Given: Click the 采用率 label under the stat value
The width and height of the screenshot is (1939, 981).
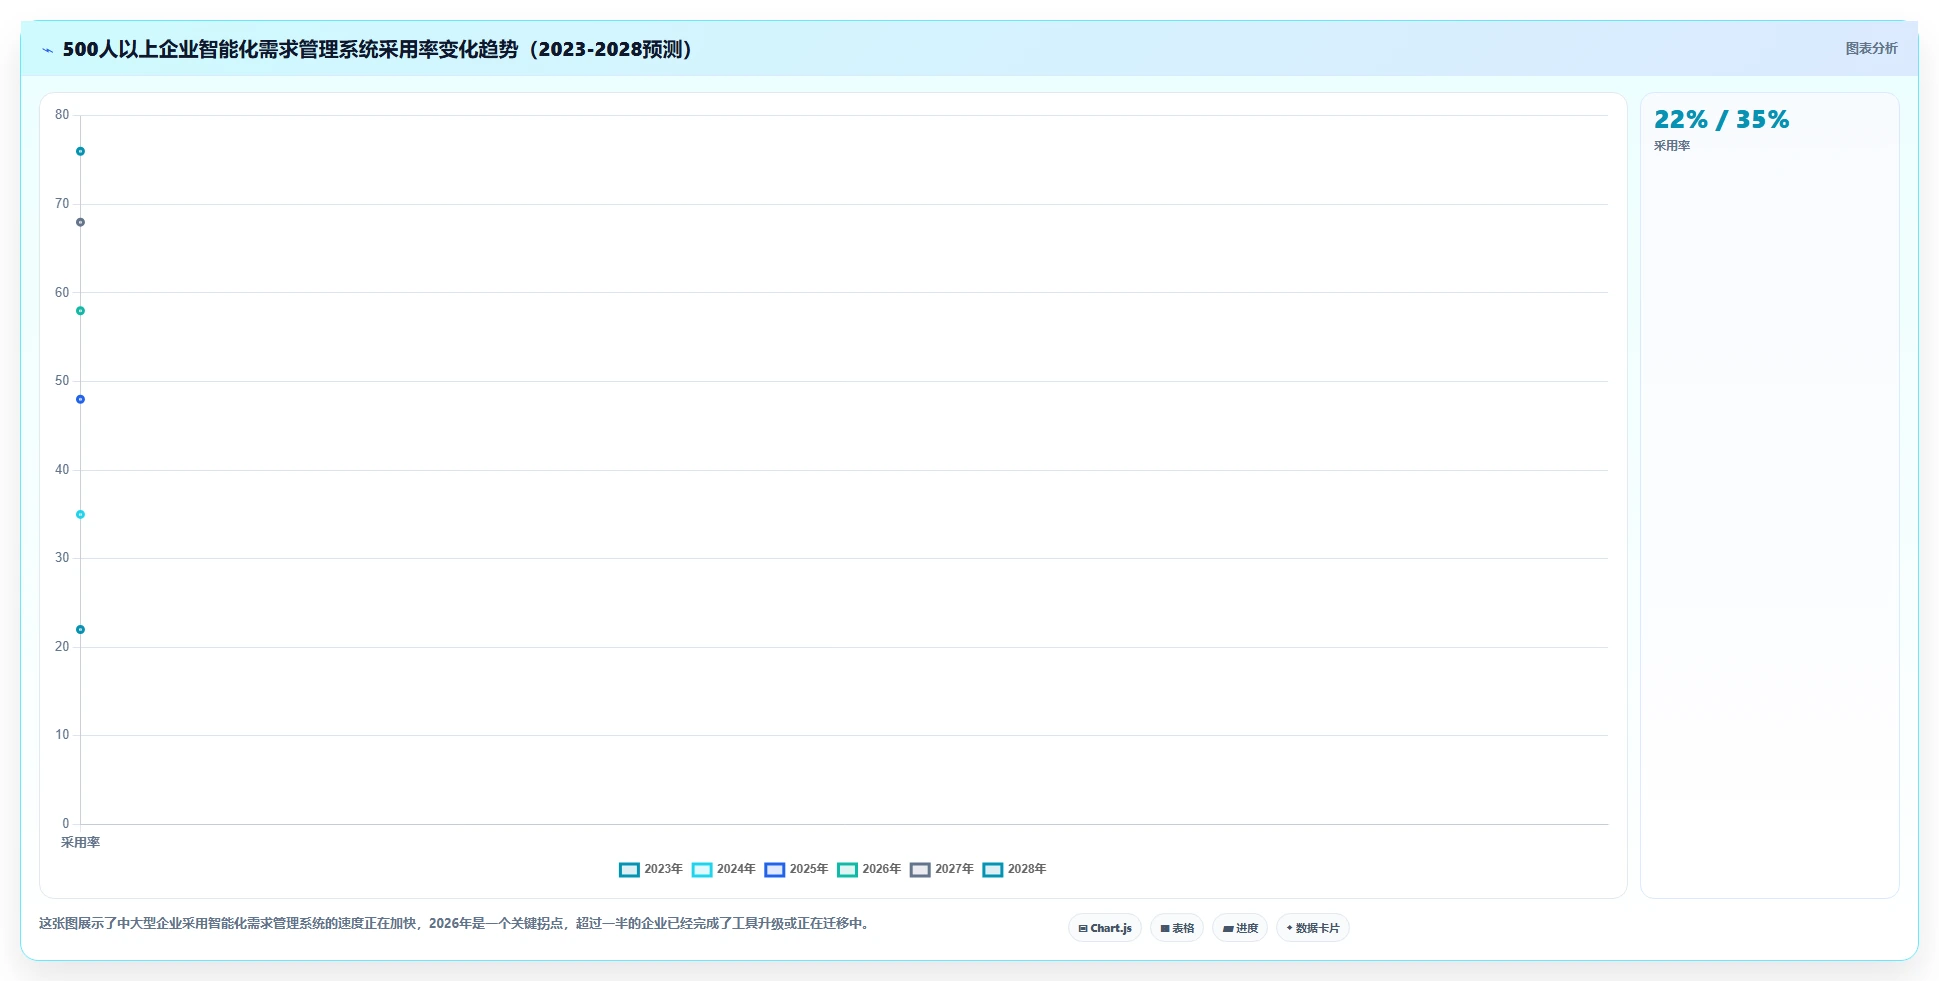Looking at the screenshot, I should [x=1672, y=146].
